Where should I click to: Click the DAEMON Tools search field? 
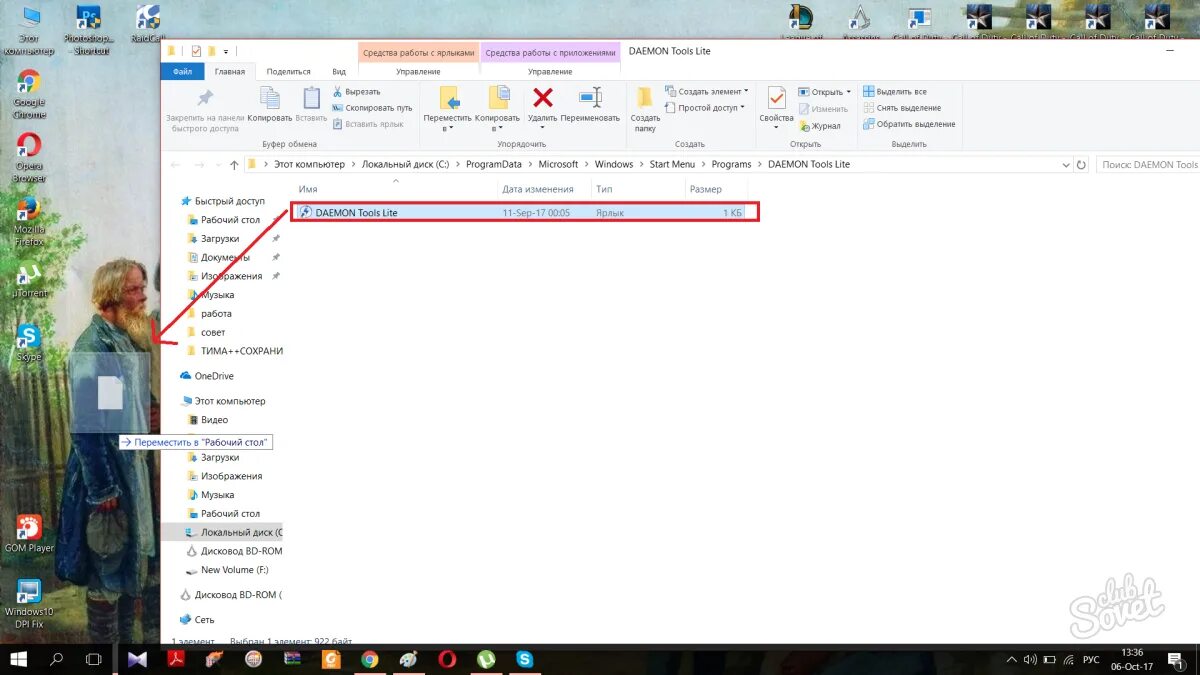pos(1147,164)
